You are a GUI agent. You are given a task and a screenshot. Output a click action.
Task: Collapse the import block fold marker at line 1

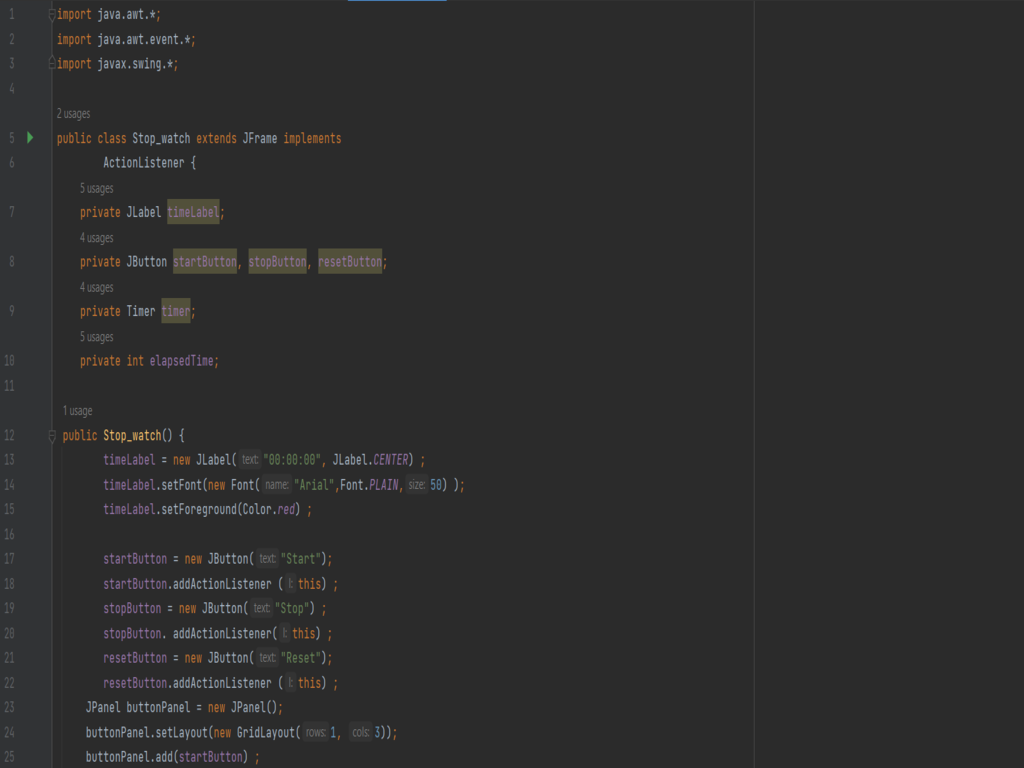(x=52, y=15)
